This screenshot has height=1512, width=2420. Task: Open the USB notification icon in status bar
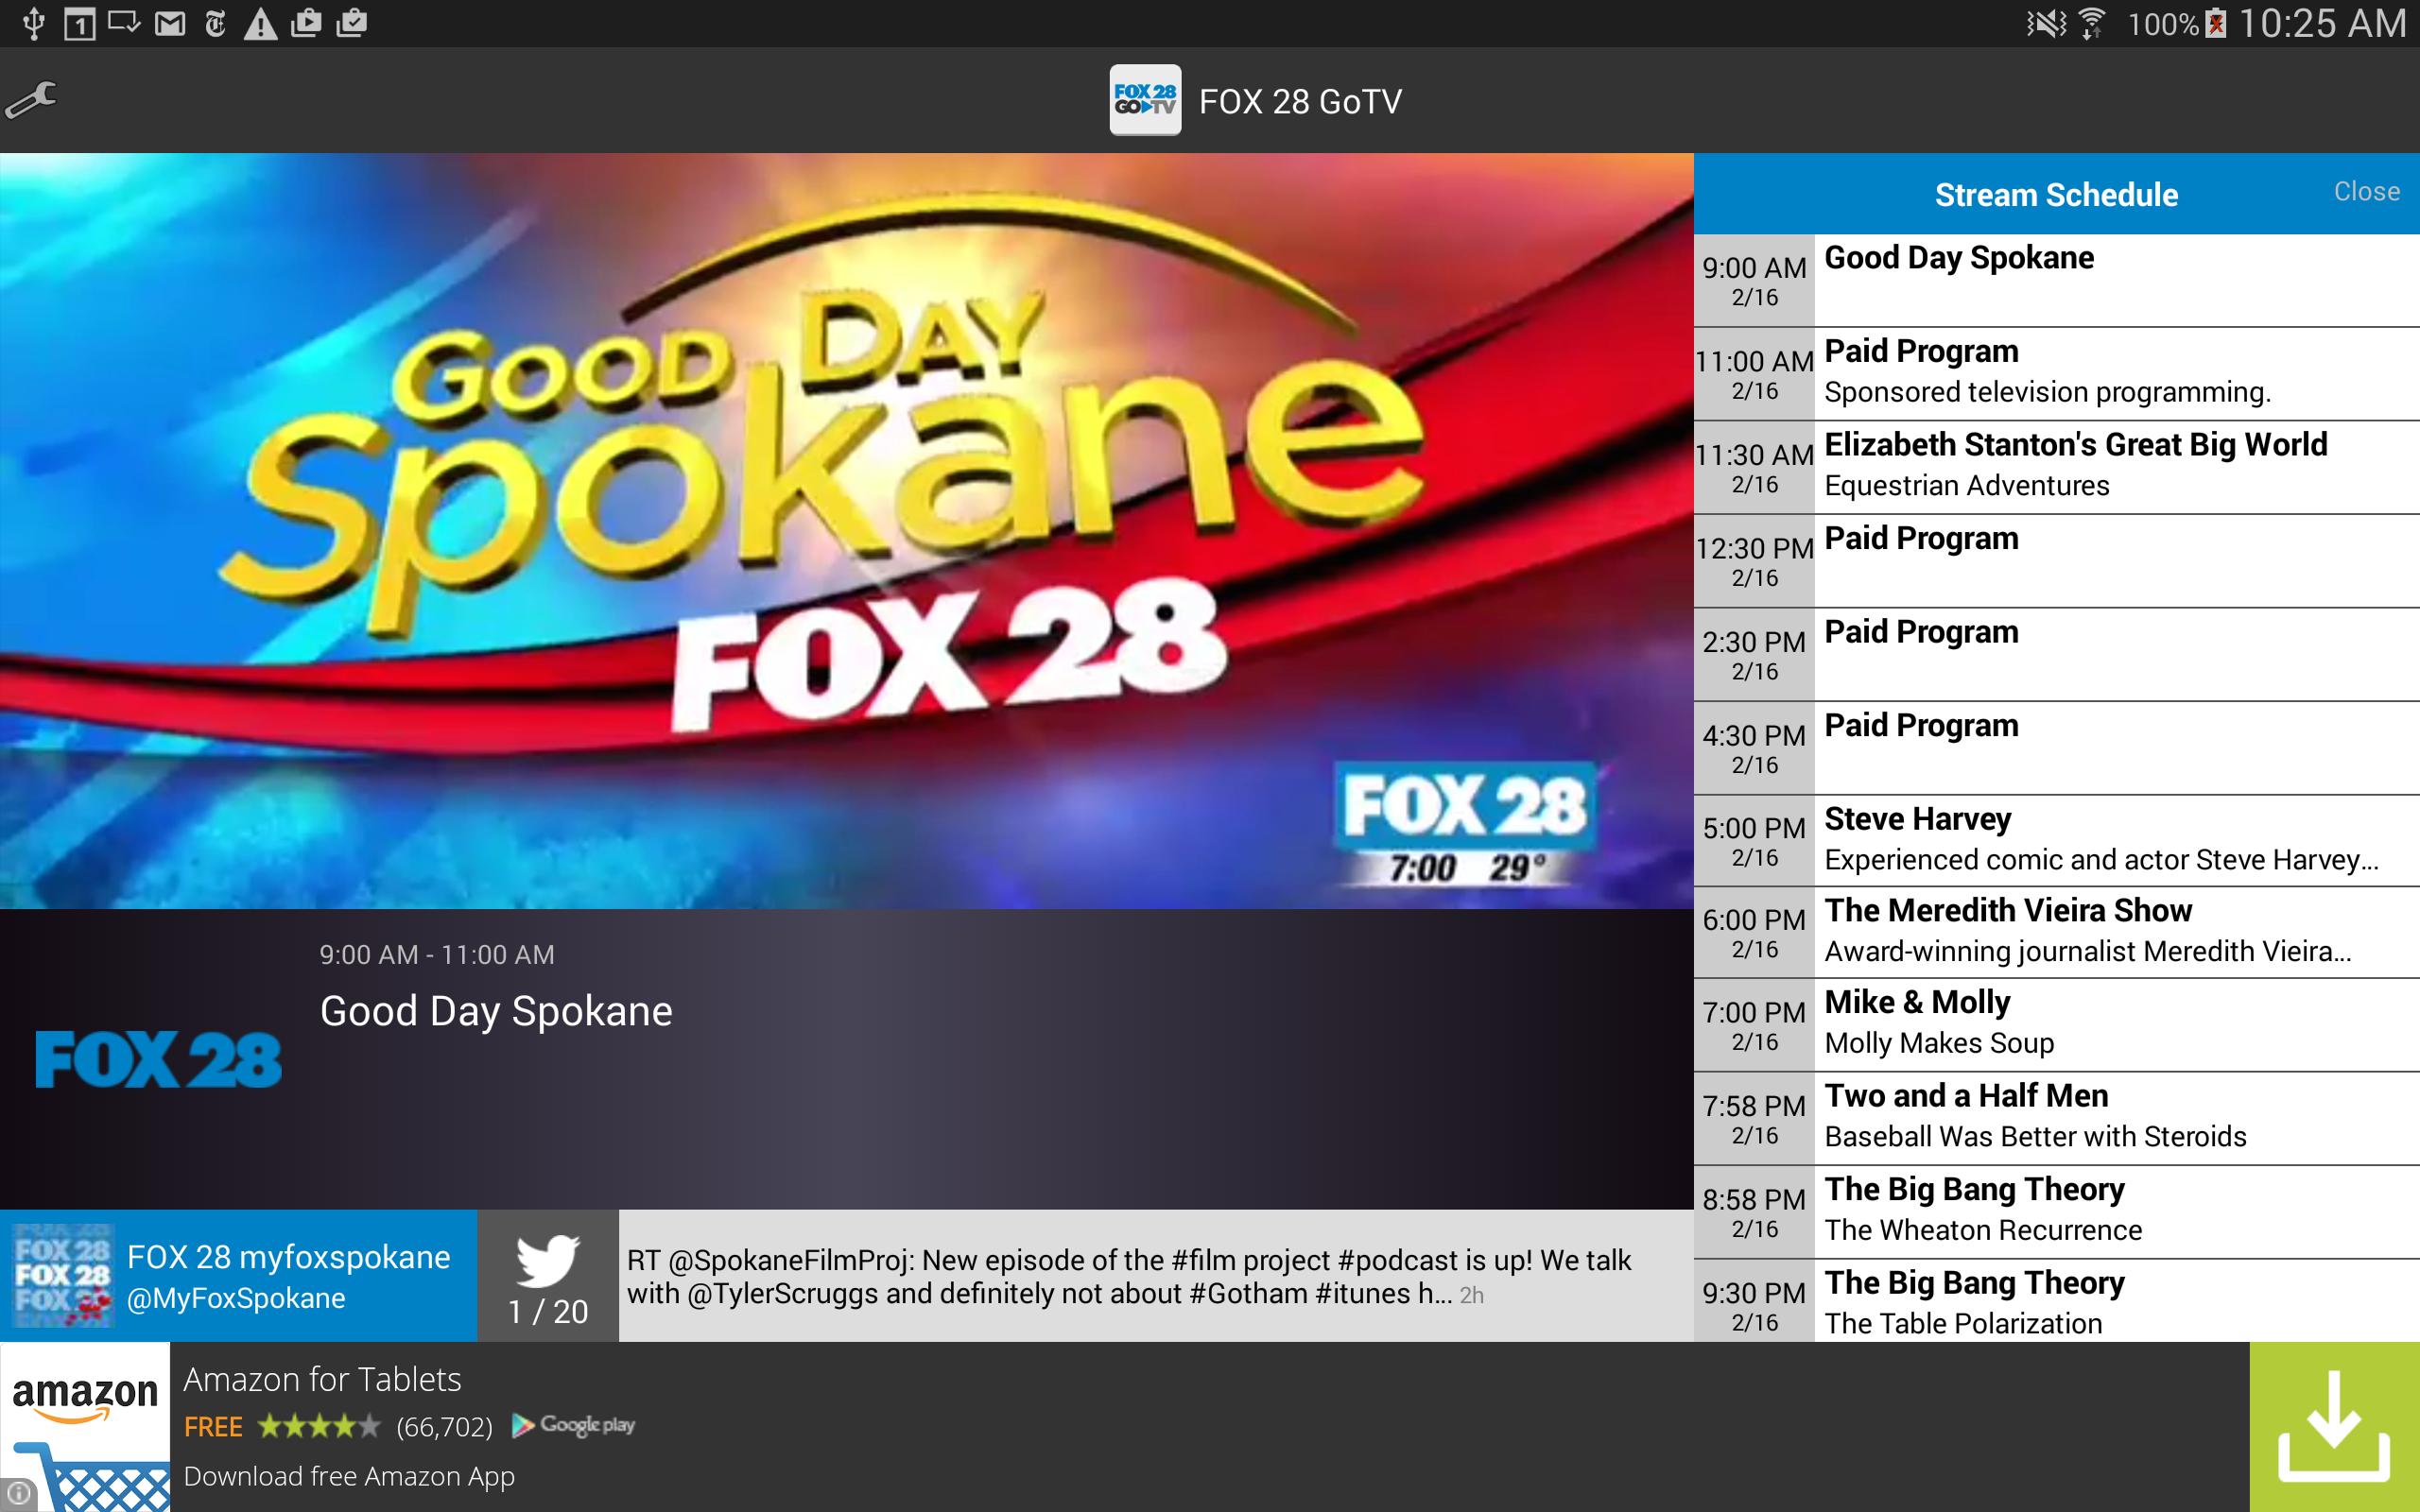click(x=33, y=23)
